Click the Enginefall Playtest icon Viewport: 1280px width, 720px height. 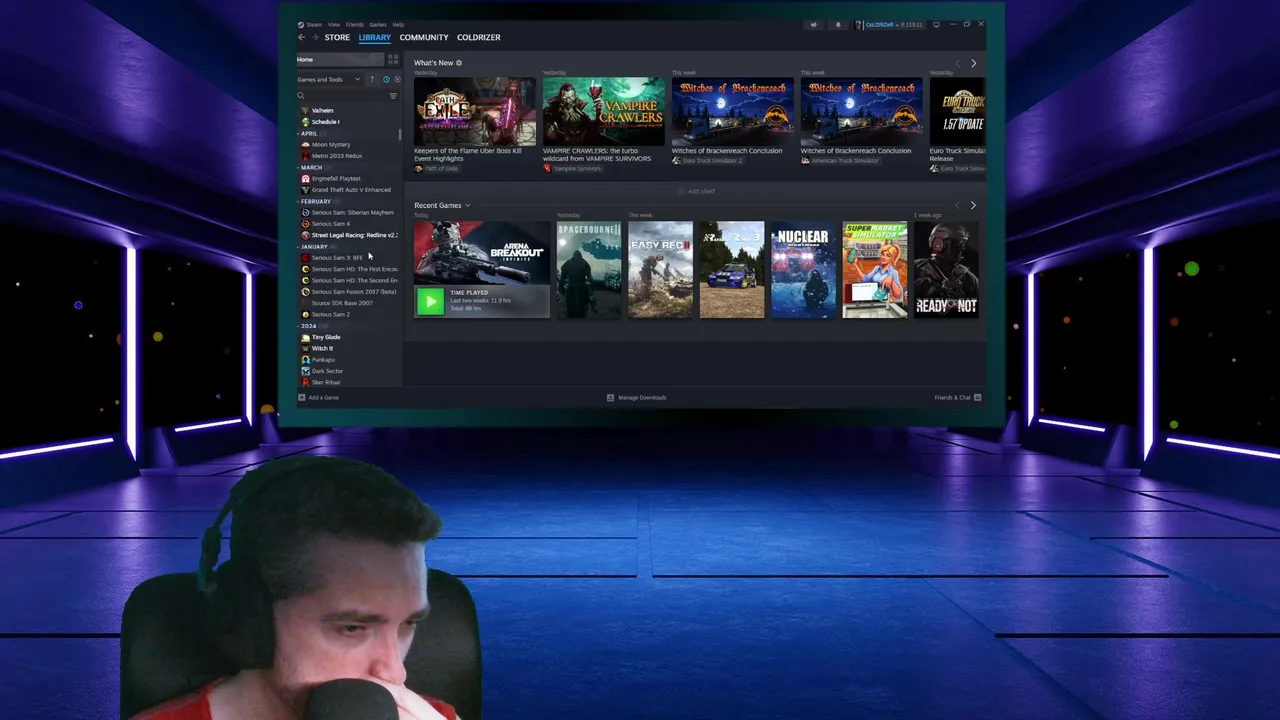(306, 178)
